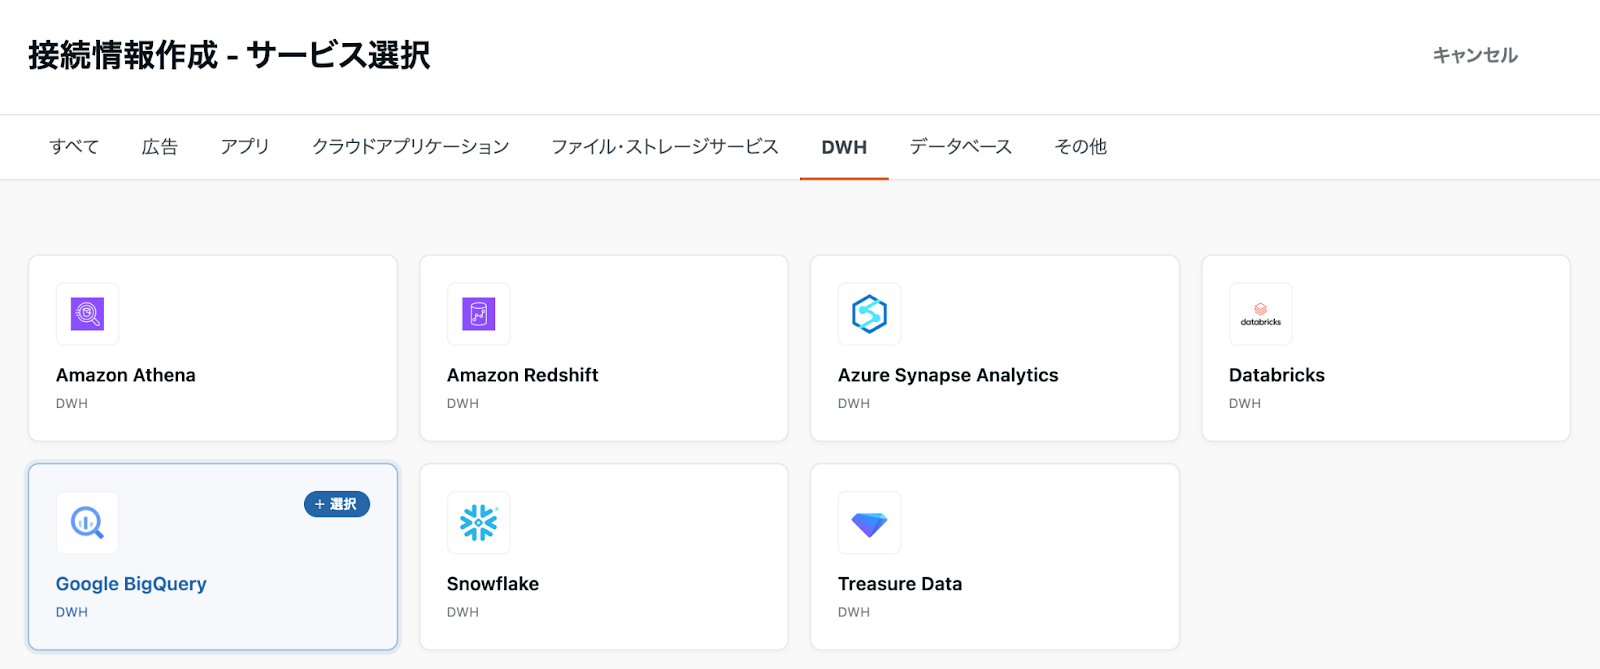Image resolution: width=1600 pixels, height=669 pixels.
Task: Click the Databricks logo icon
Action: (x=1260, y=314)
